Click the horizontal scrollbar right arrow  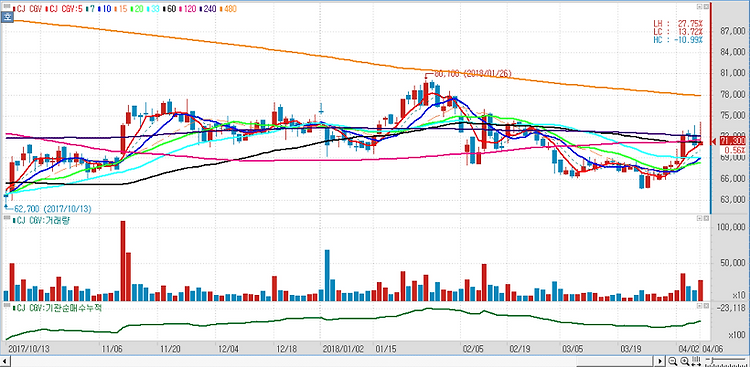(x=660, y=361)
